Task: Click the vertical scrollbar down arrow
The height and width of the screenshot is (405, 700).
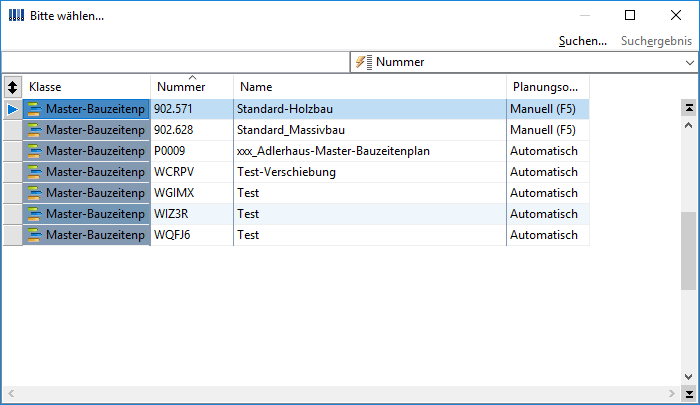Action: point(689,377)
